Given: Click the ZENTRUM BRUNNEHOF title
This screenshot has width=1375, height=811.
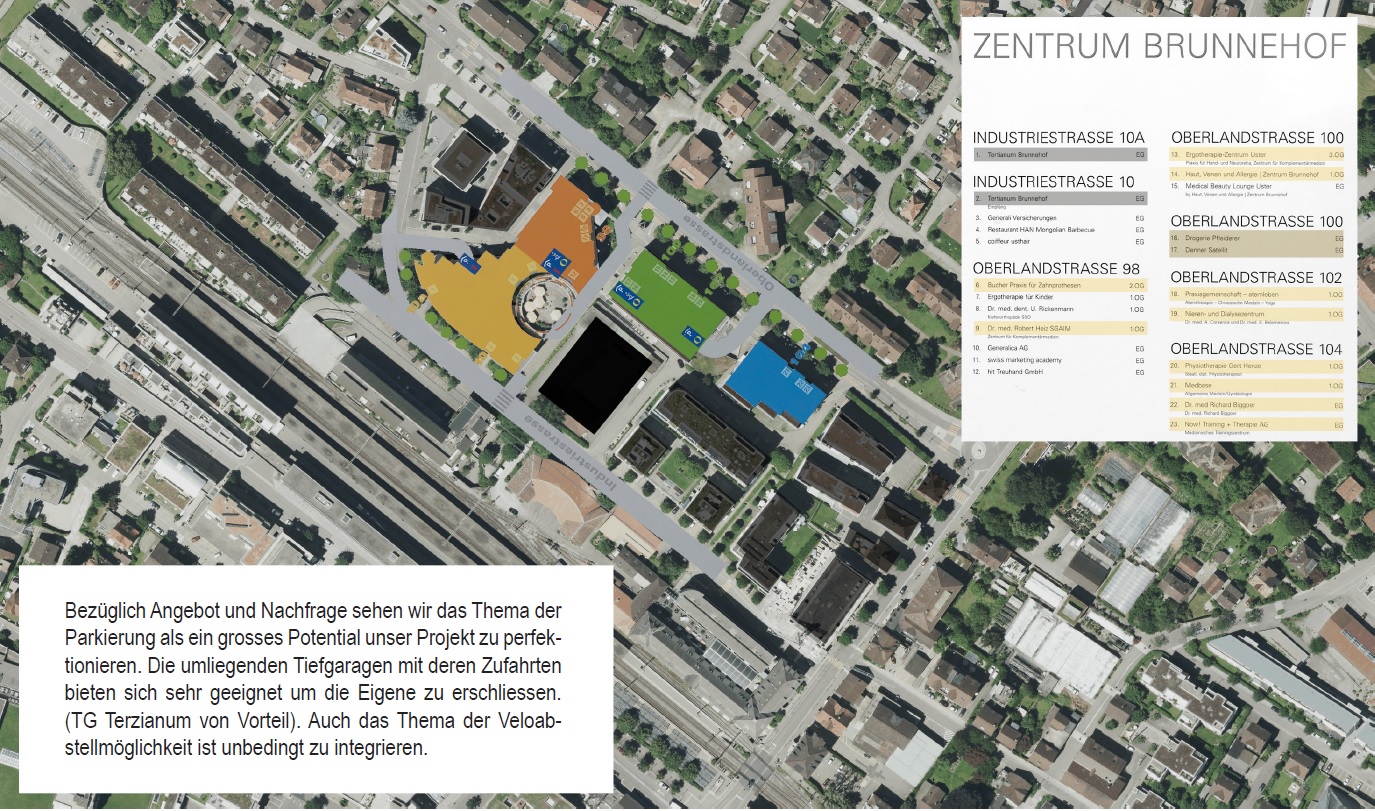Looking at the screenshot, I should [1158, 47].
